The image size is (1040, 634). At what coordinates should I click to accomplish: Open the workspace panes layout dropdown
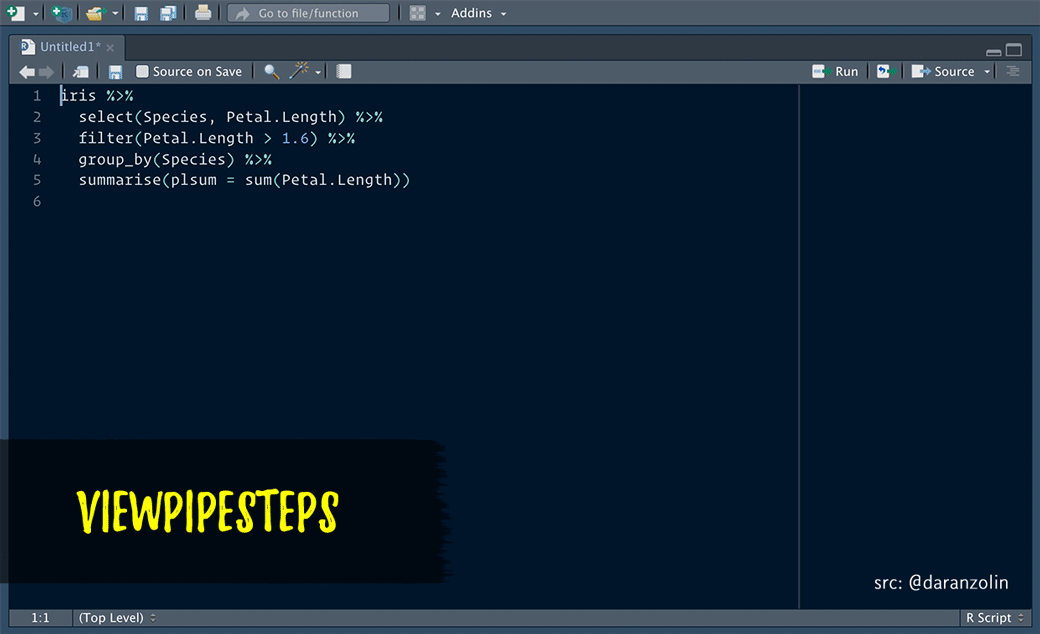[x=416, y=13]
